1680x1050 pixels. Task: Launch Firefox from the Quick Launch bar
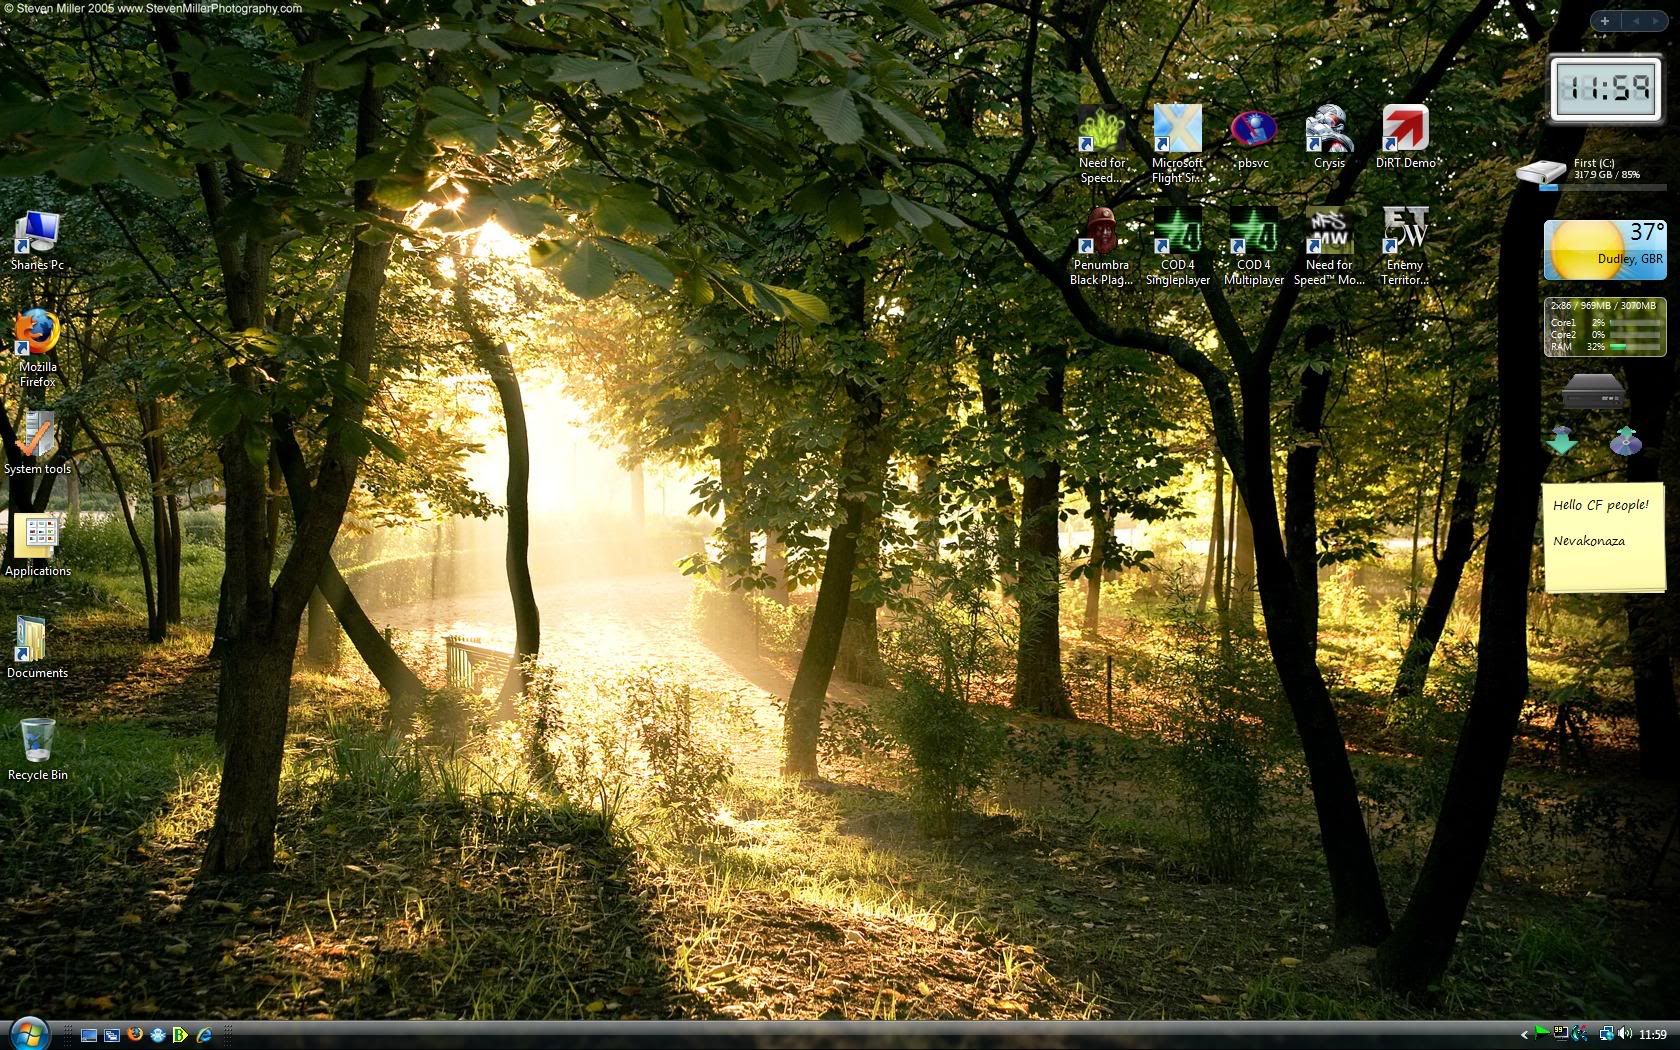click(135, 1035)
